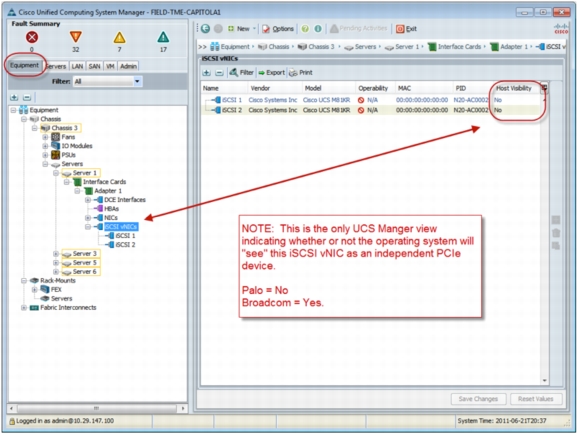The width and height of the screenshot is (578, 435).
Task: Select IO Modules in the tree
Action: coord(77,146)
